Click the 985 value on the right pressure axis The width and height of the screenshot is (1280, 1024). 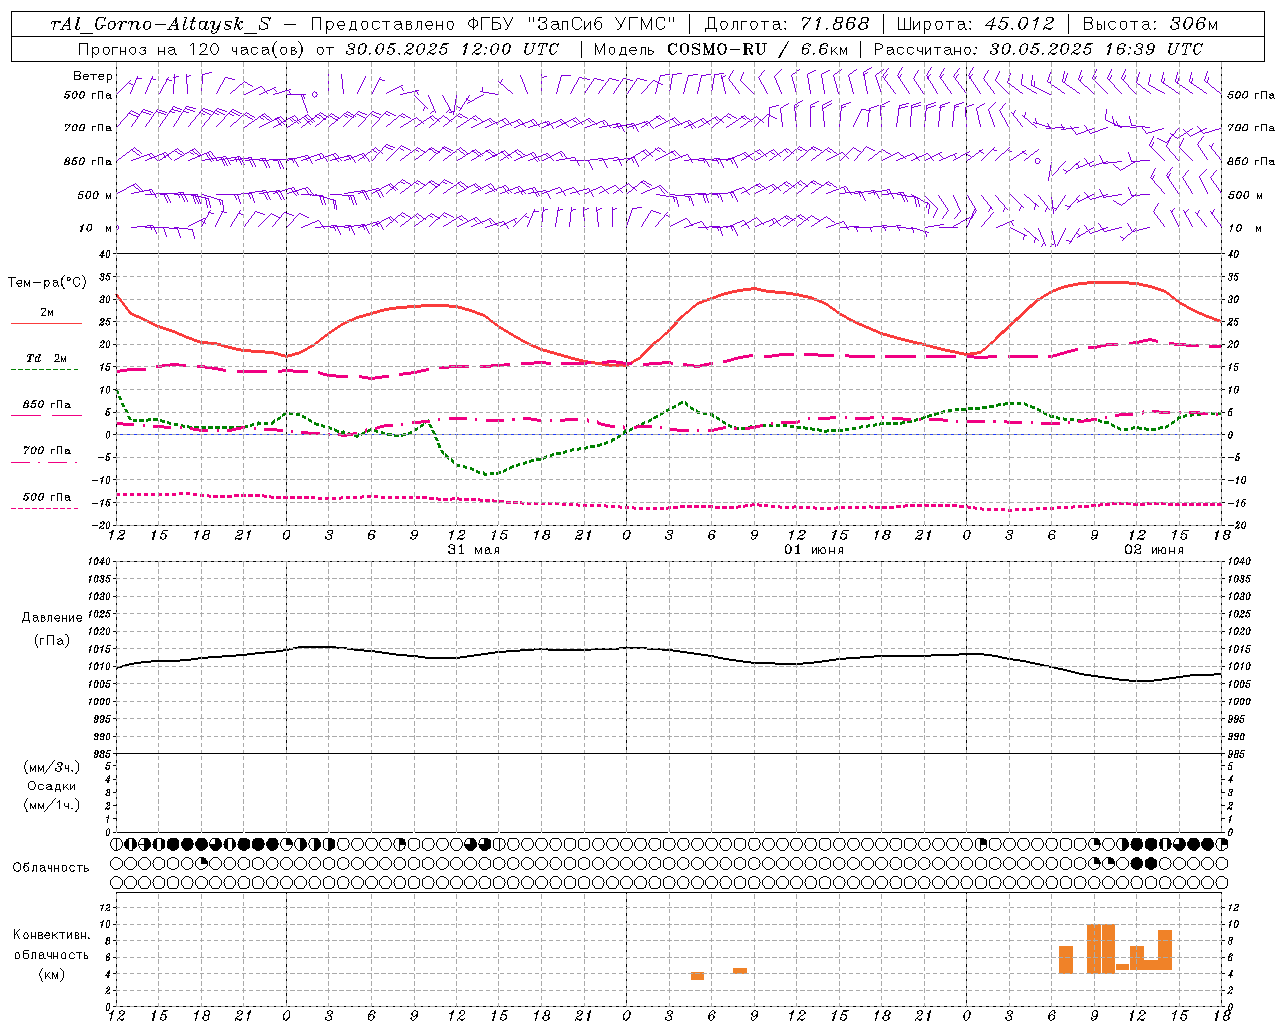1238,754
